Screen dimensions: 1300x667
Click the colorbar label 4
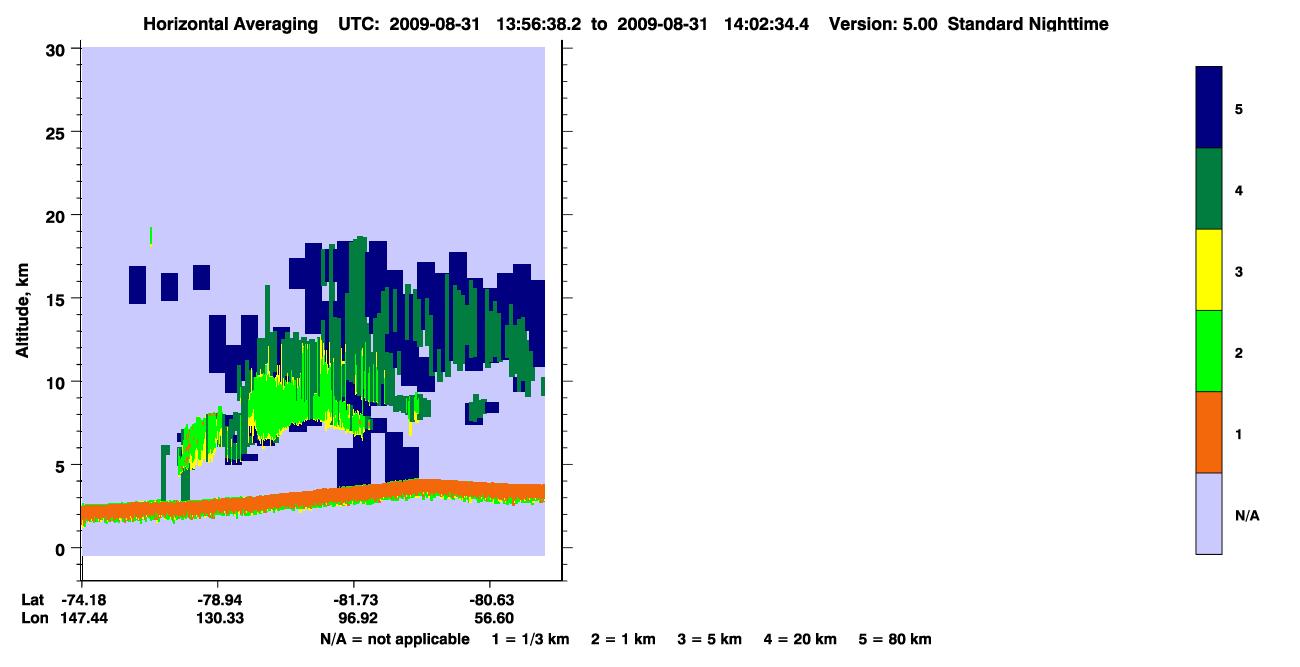coord(1239,189)
